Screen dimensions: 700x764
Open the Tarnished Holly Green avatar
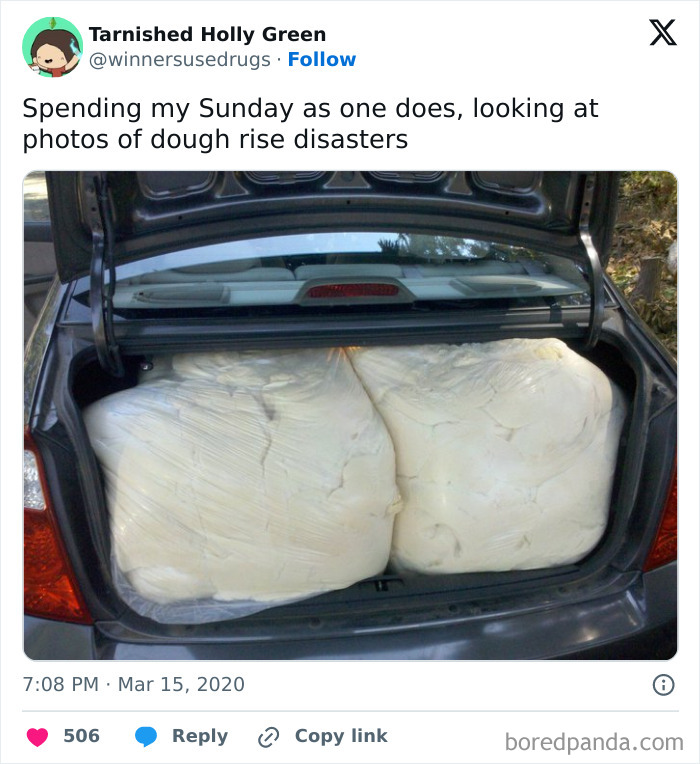52,47
